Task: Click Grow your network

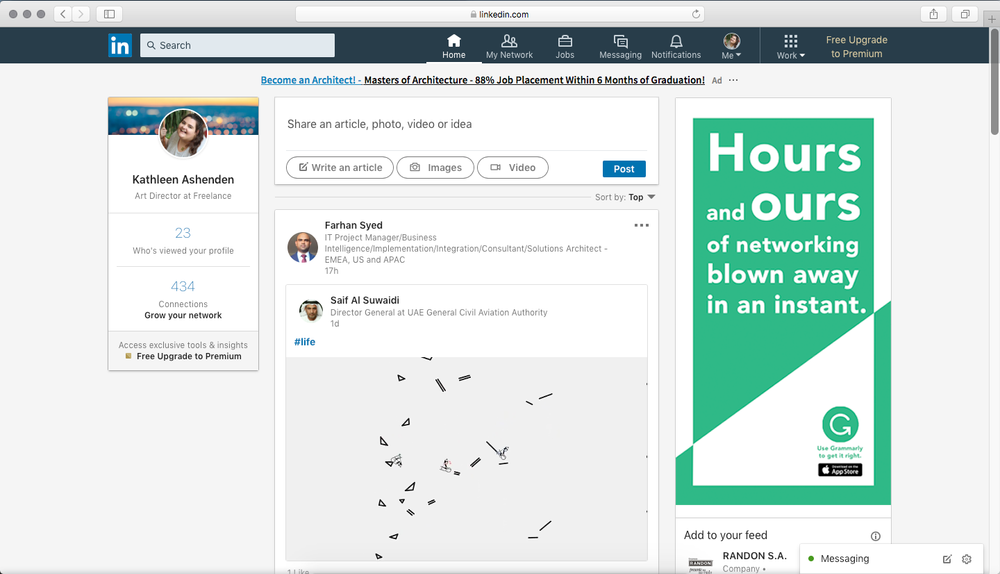Action: tap(183, 315)
